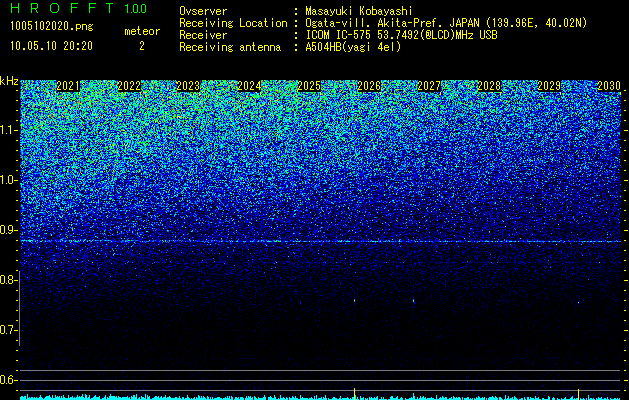Click the Ovserver field label
Image resolution: width=629 pixels, height=400 pixels.
[203, 12]
